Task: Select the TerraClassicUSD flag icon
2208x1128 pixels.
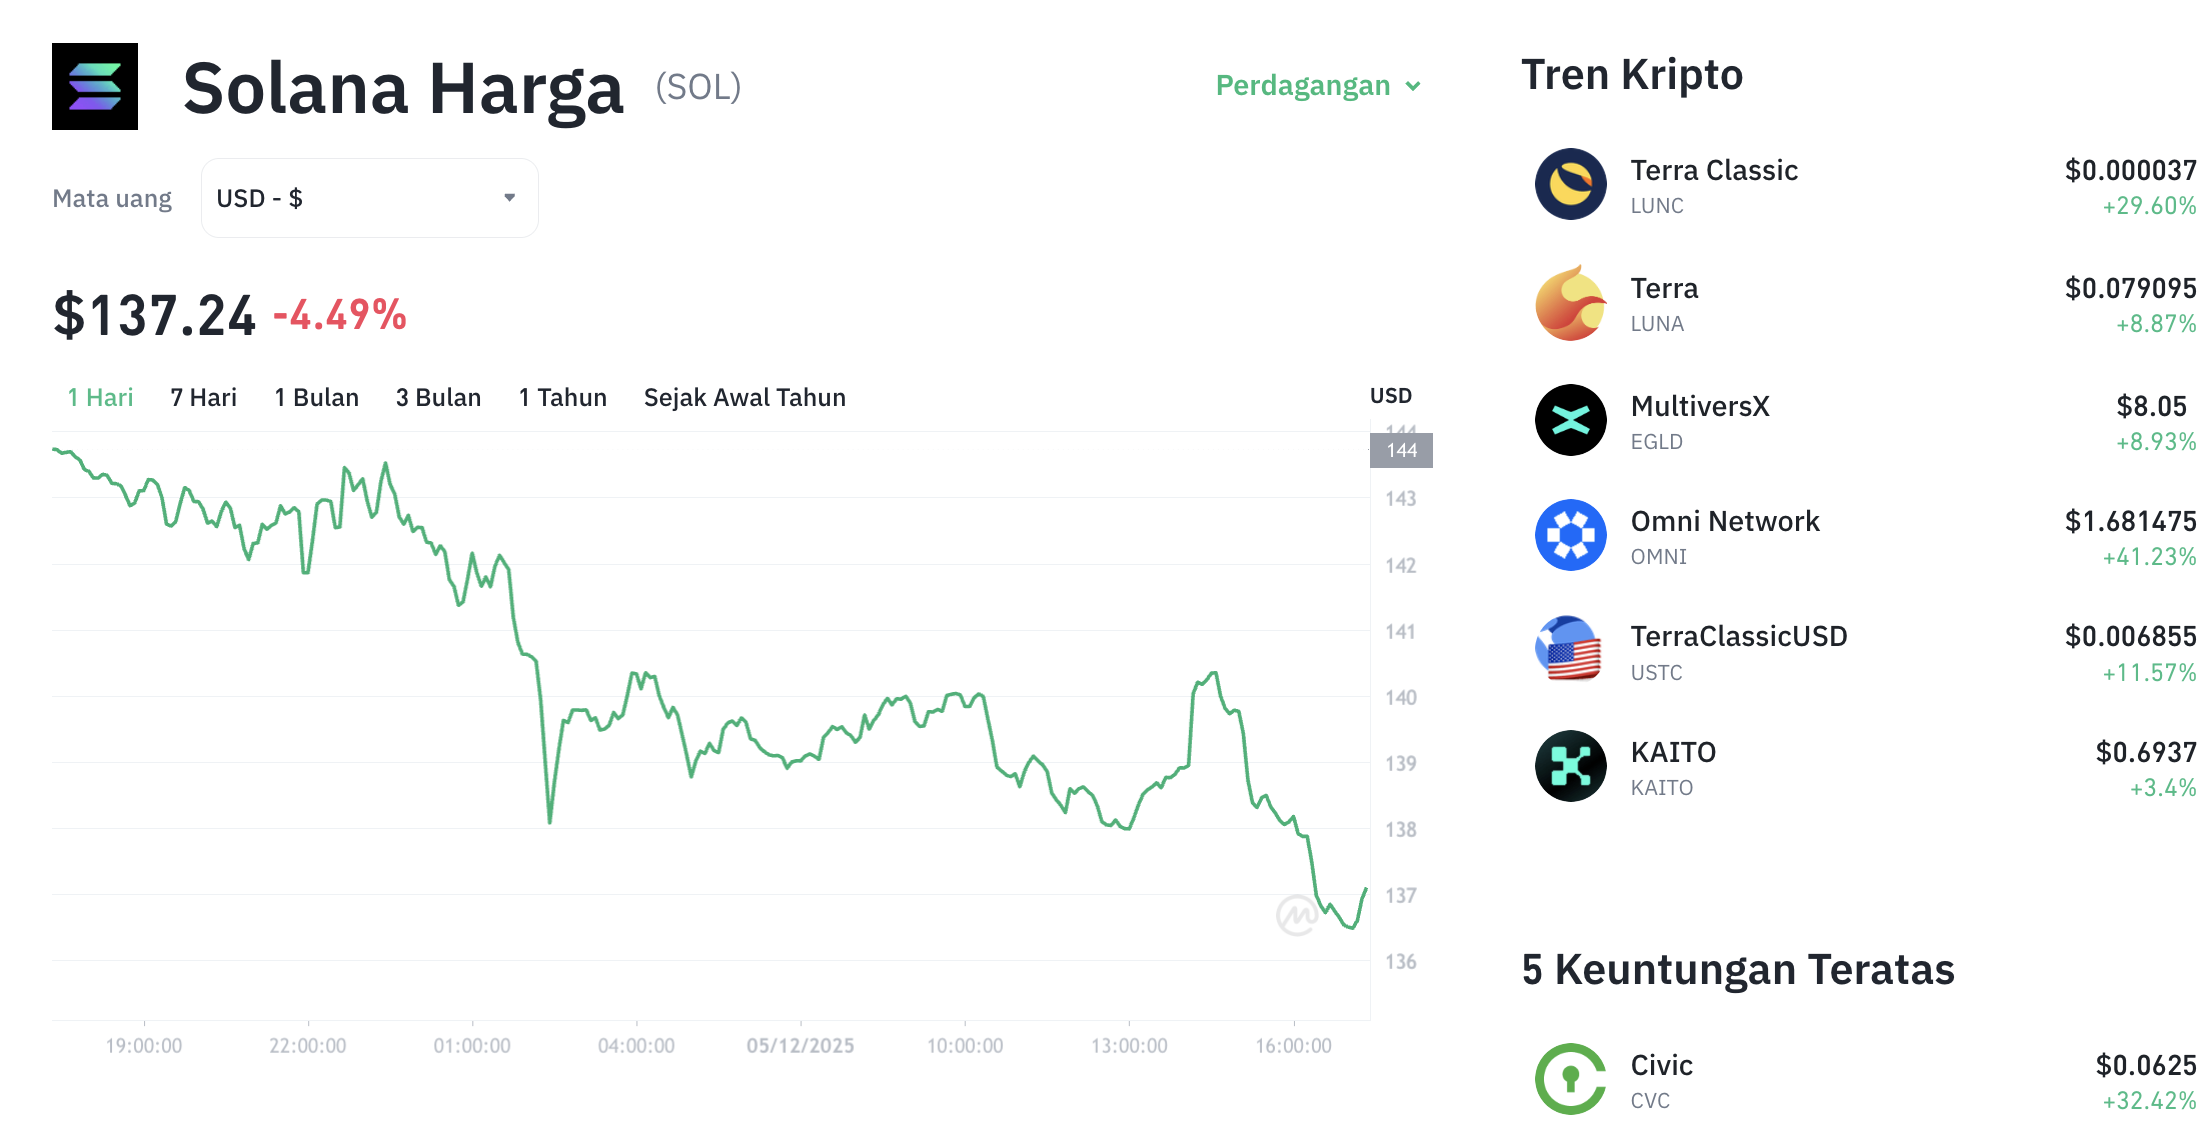Action: (x=1569, y=650)
